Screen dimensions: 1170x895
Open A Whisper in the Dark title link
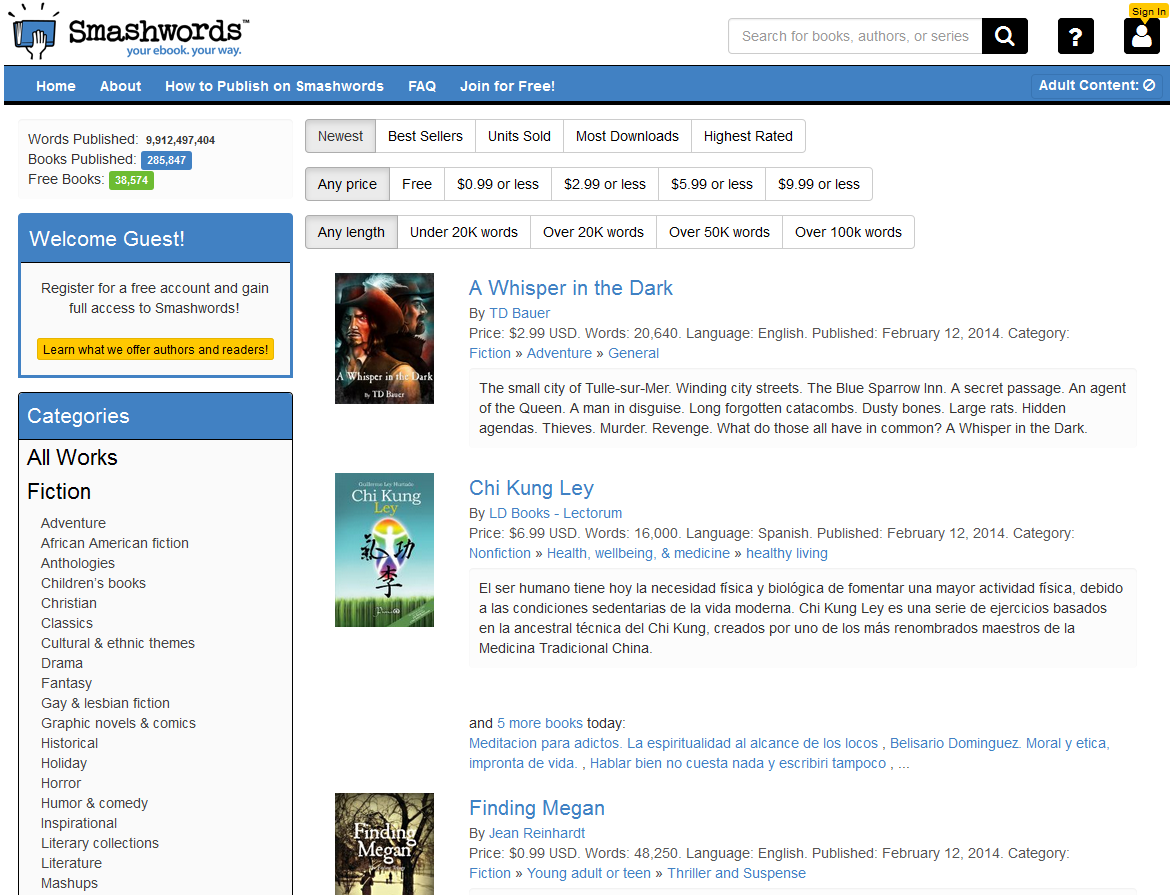pos(571,288)
